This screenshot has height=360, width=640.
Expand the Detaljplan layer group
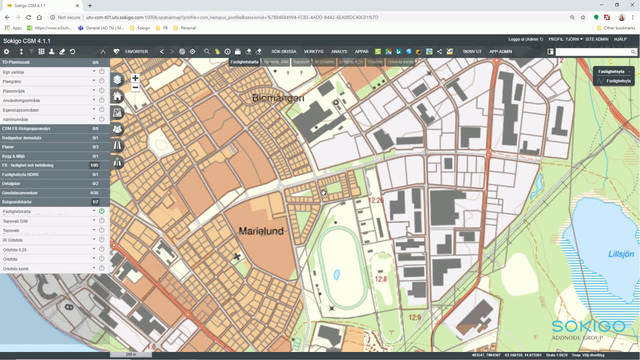[55, 184]
